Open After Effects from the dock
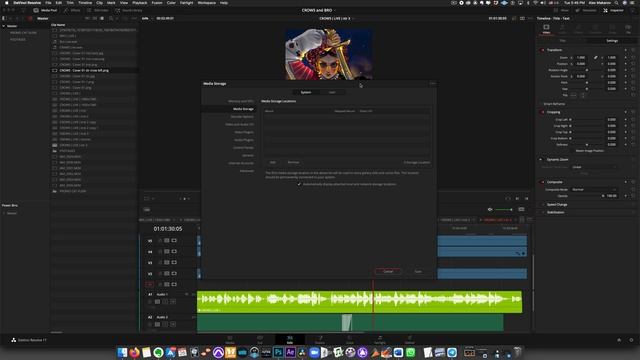Image resolution: width=640 pixels, height=360 pixels. (290, 352)
